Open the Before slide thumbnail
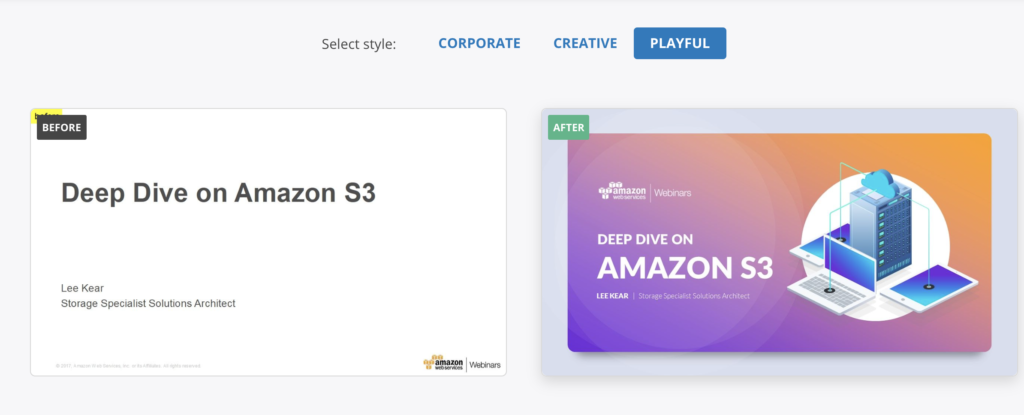 pos(268,242)
